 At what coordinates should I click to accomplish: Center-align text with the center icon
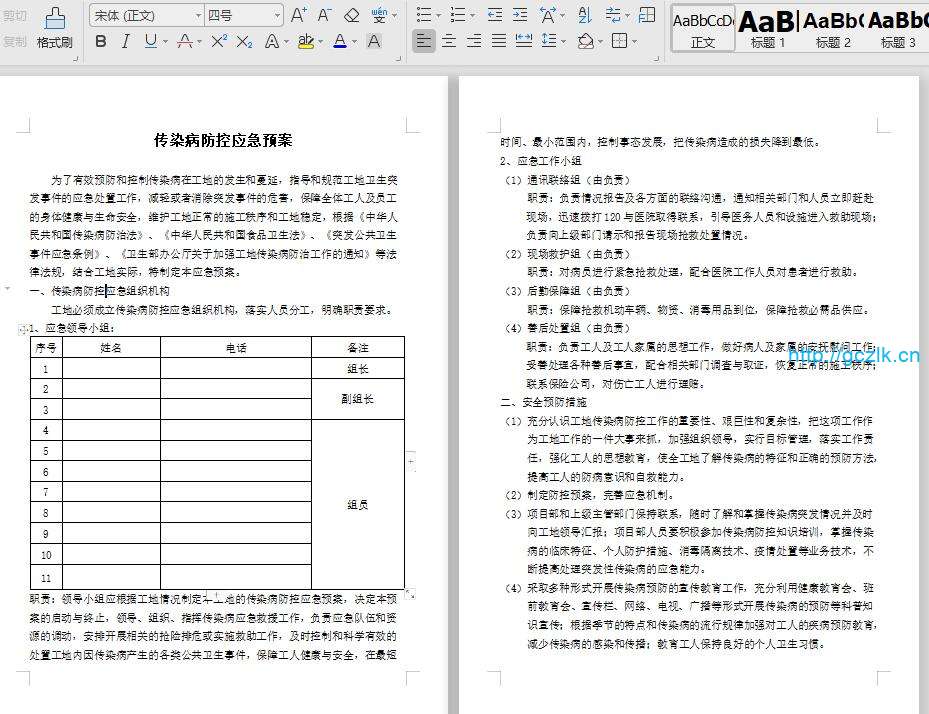[449, 41]
